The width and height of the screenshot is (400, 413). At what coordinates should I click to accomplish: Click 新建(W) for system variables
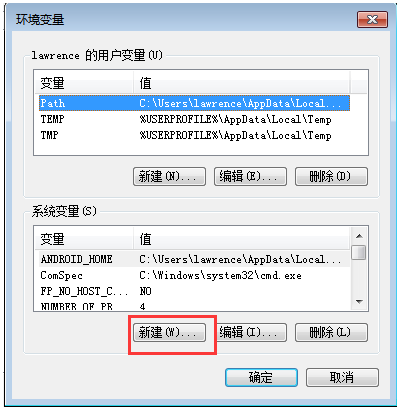pos(169,332)
